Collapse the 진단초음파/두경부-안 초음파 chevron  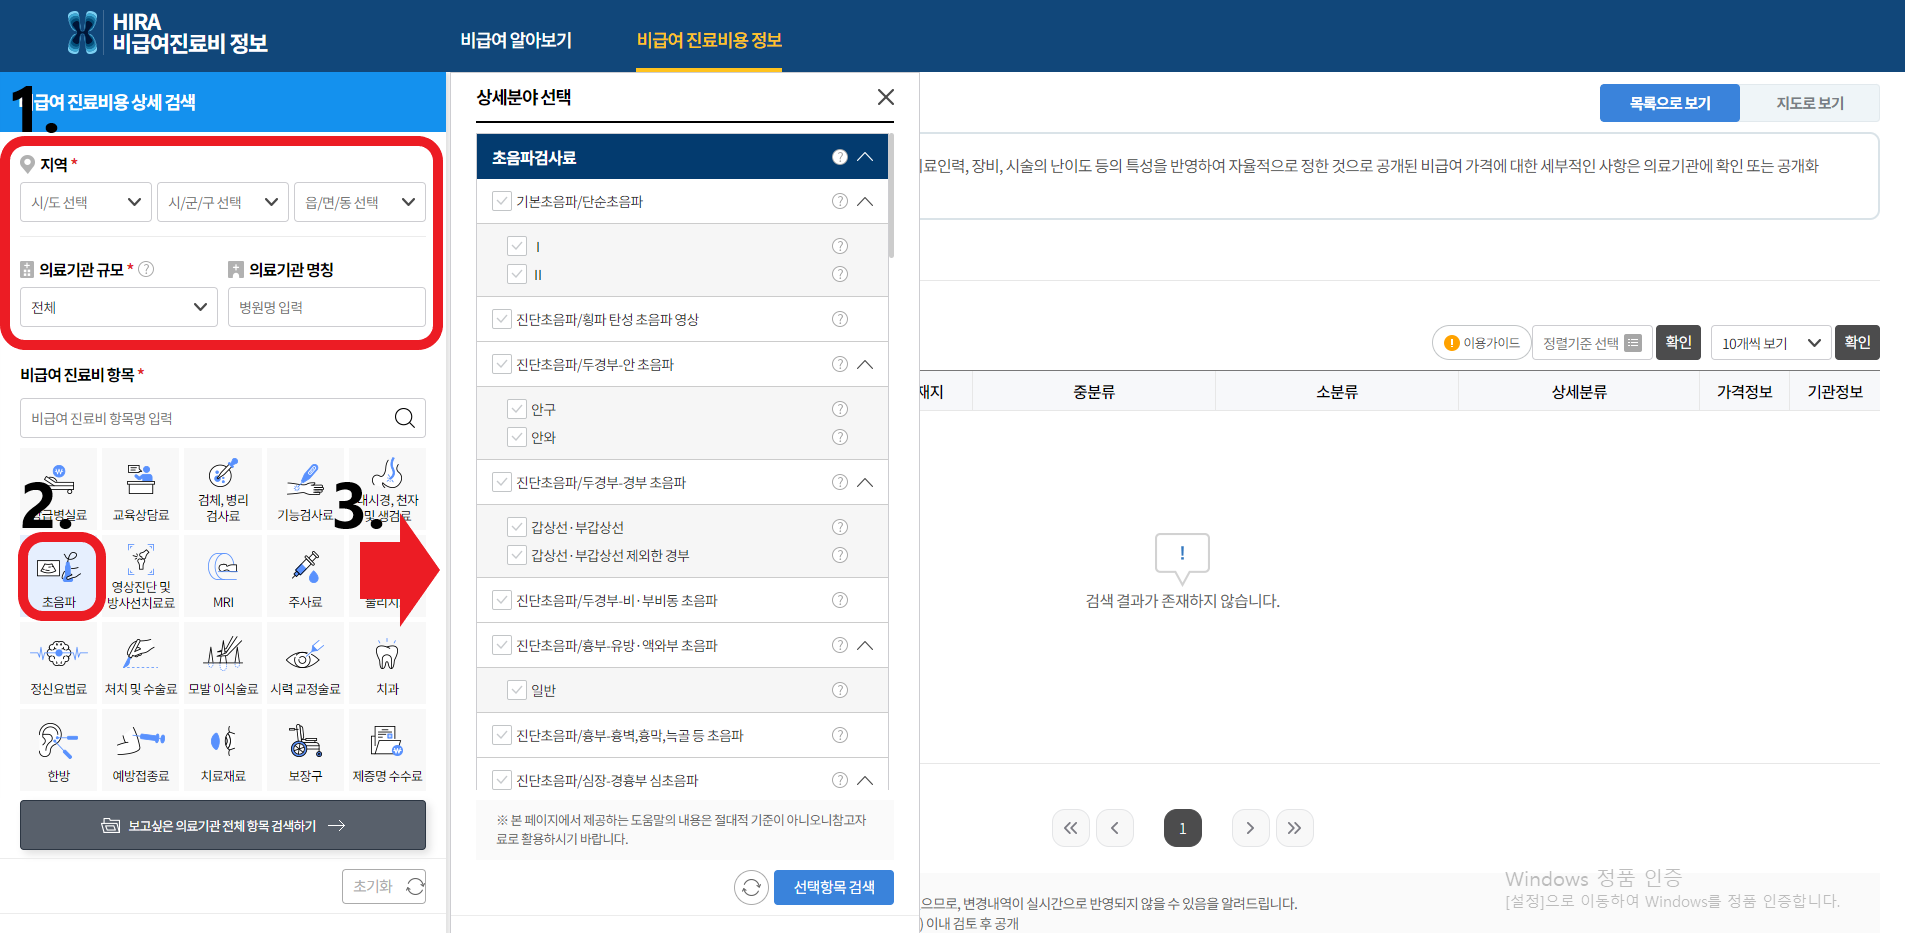point(866,364)
